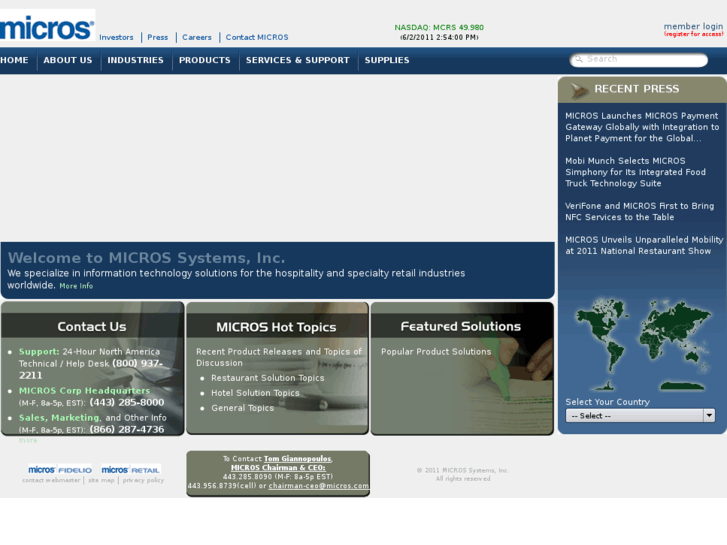Click the 2011 MICROS Systems copyright text
Image resolution: width=727 pixels, height=545 pixels.
point(463,474)
